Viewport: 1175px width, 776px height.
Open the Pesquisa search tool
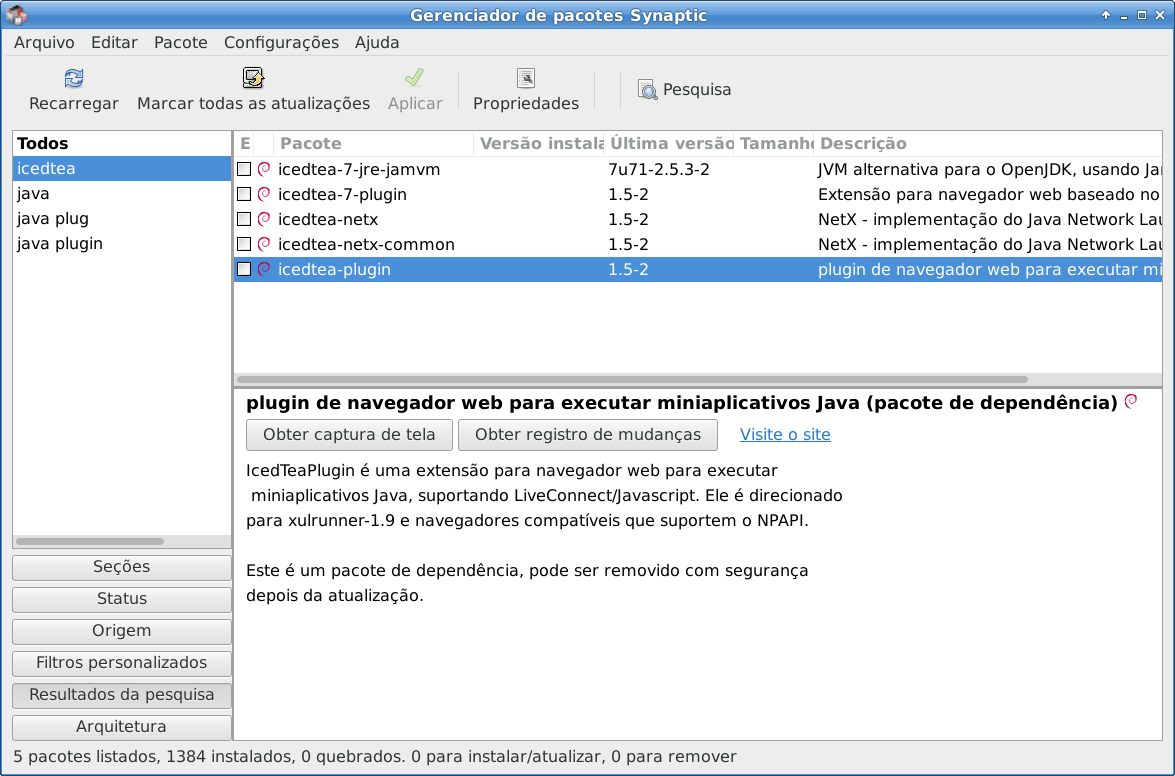pos(684,90)
